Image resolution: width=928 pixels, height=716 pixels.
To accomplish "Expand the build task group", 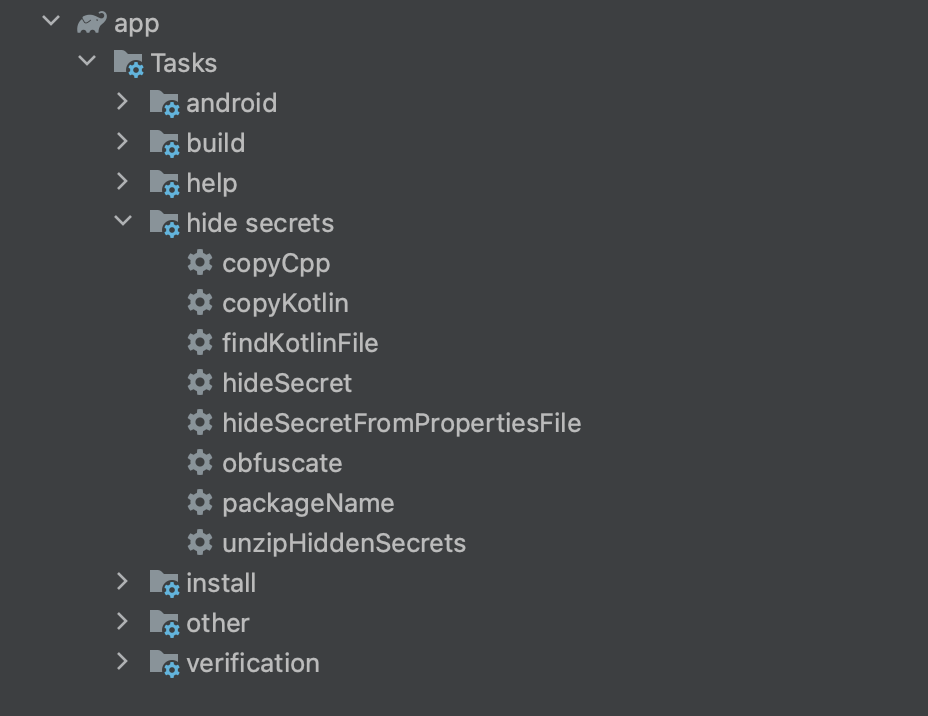I will click(123, 141).
